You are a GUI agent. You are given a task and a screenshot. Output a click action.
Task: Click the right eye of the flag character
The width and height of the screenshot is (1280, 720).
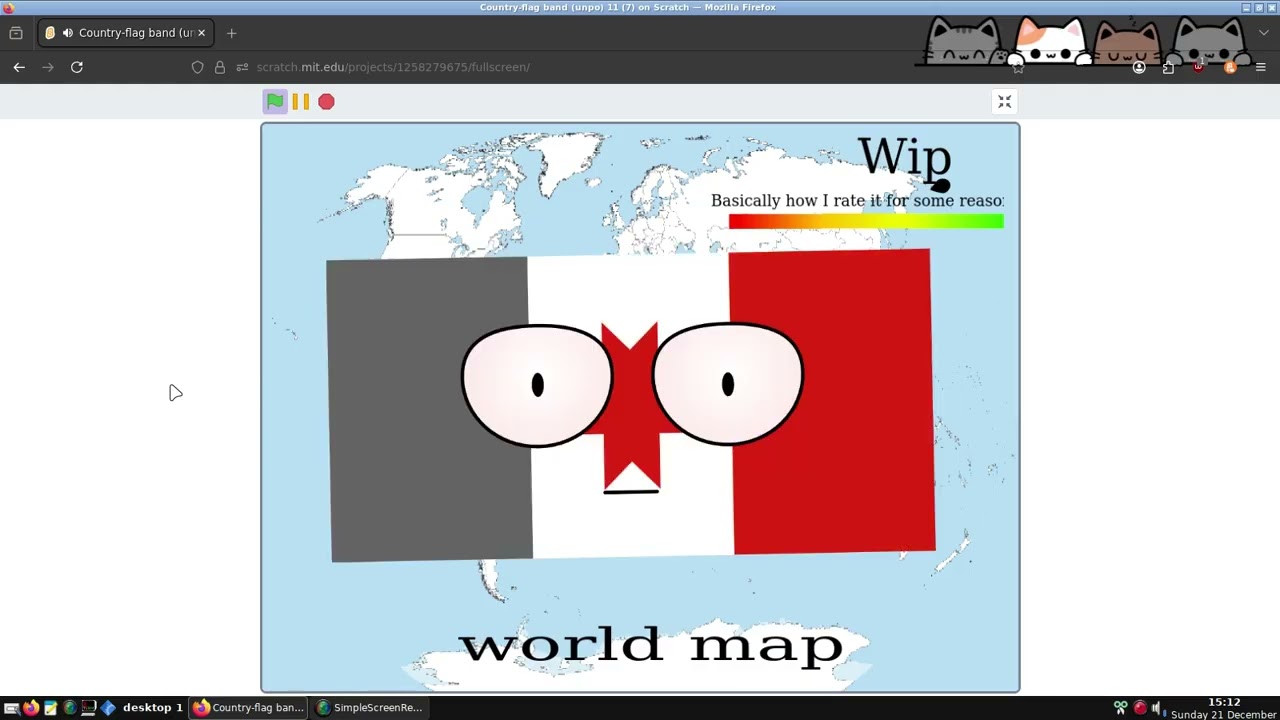pos(727,384)
